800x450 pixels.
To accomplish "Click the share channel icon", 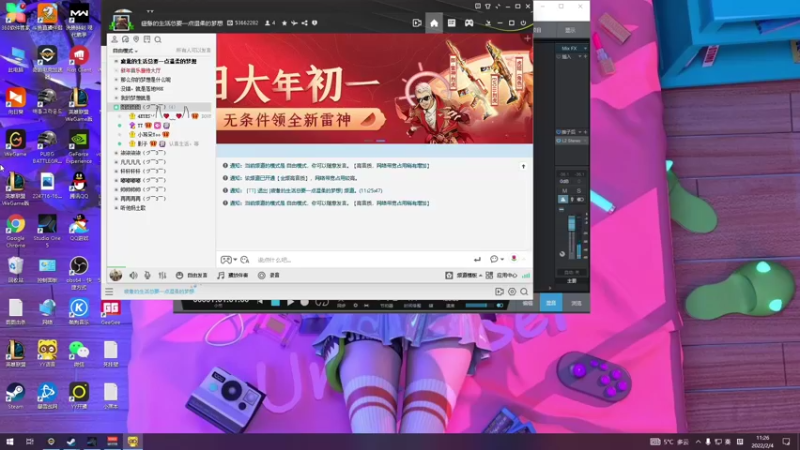I will tap(305, 23).
